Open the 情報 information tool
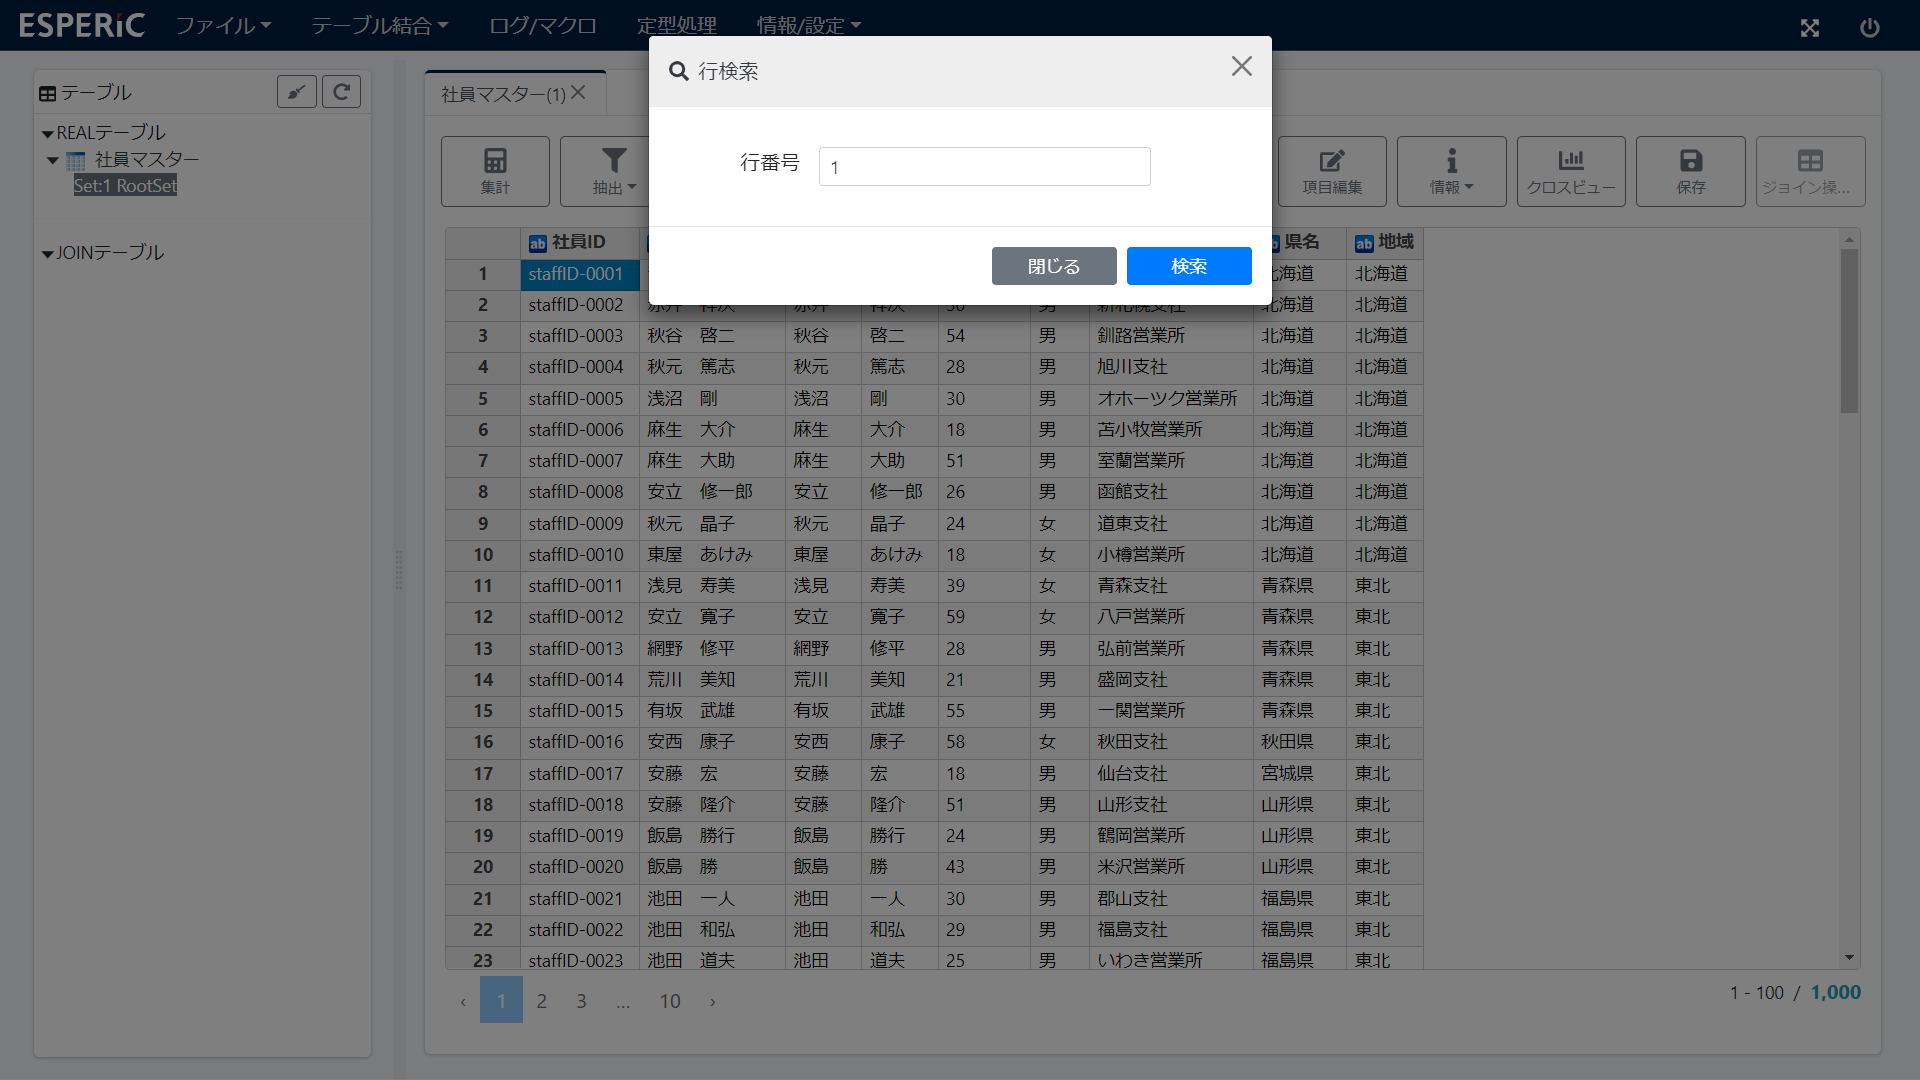The height and width of the screenshot is (1080, 1920). [x=1451, y=170]
